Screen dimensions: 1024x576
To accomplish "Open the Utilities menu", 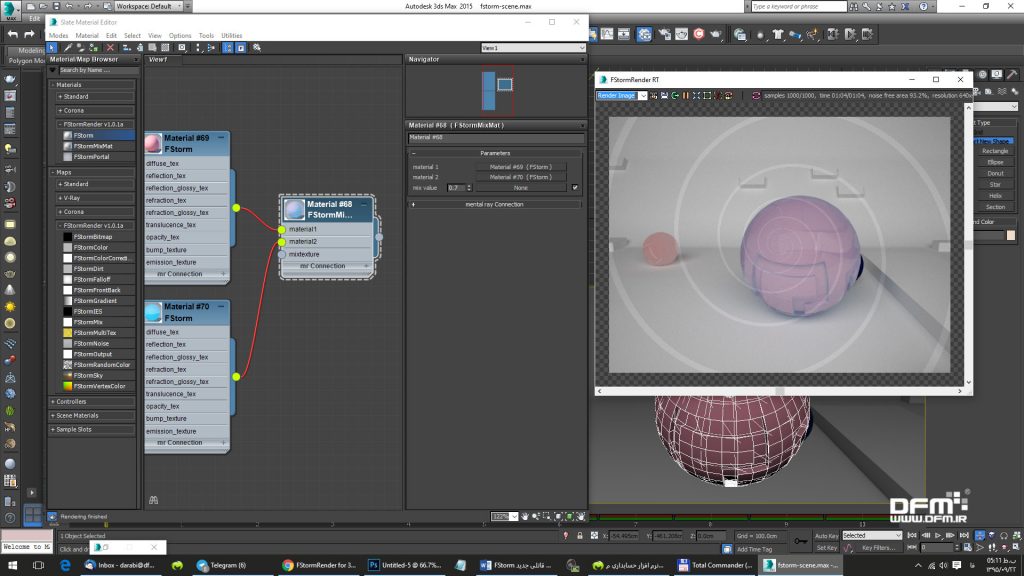I will point(232,35).
